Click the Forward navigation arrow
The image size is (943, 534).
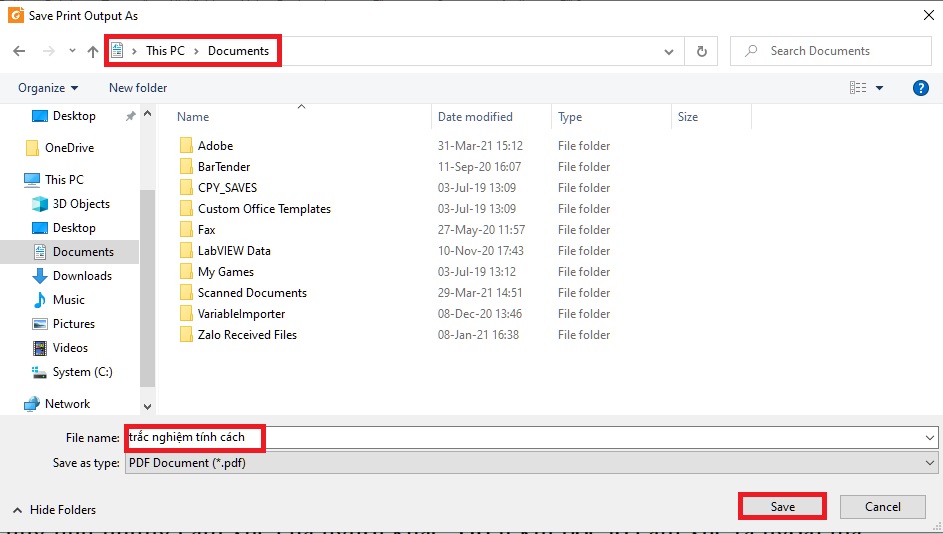point(49,51)
